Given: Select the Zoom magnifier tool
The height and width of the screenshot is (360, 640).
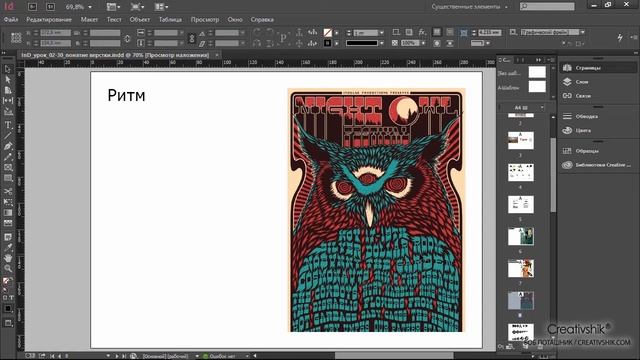Looking at the screenshot, I should [8, 269].
